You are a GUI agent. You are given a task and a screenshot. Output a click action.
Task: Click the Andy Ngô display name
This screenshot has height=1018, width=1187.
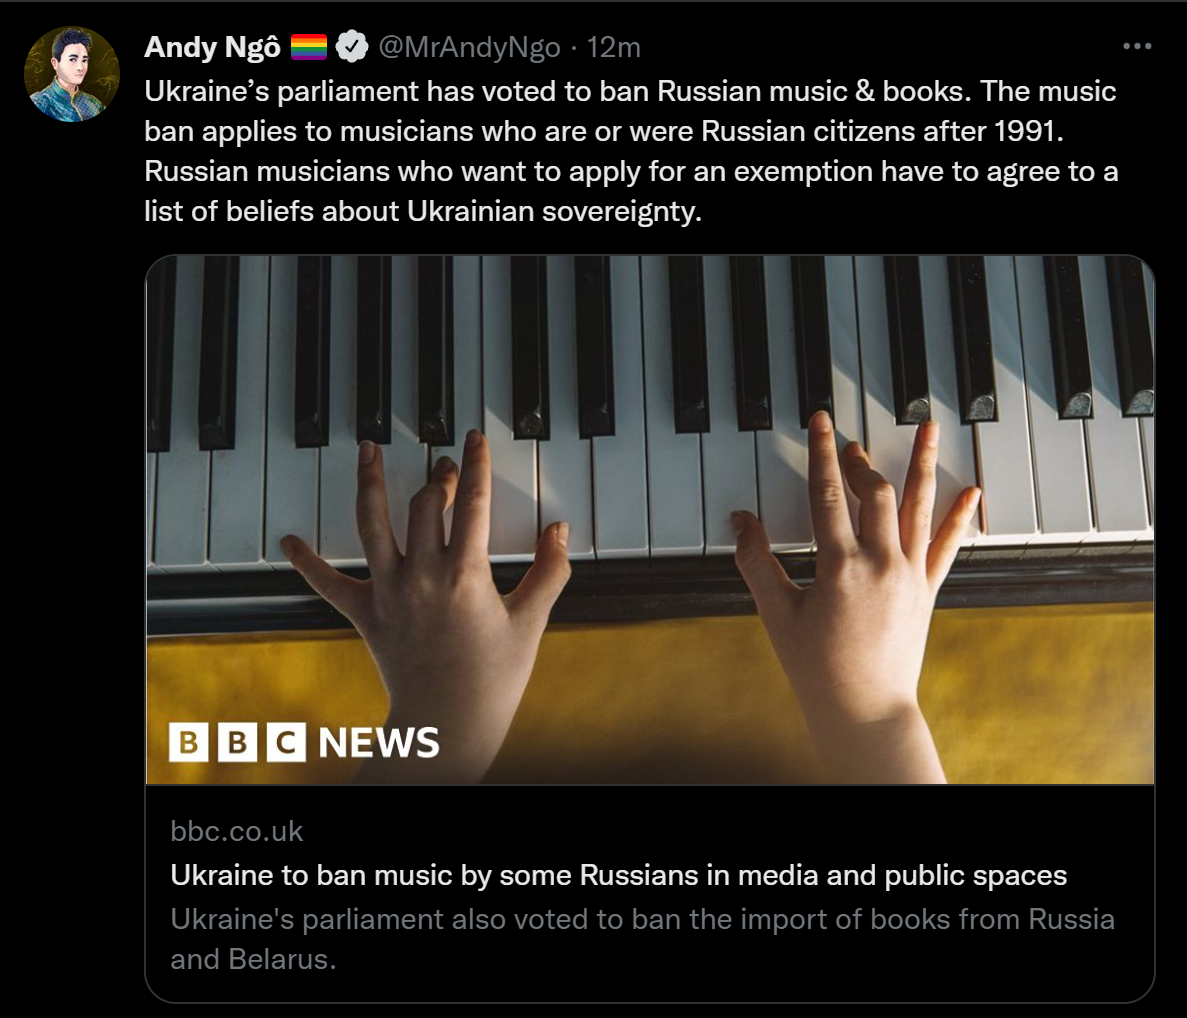coord(212,47)
